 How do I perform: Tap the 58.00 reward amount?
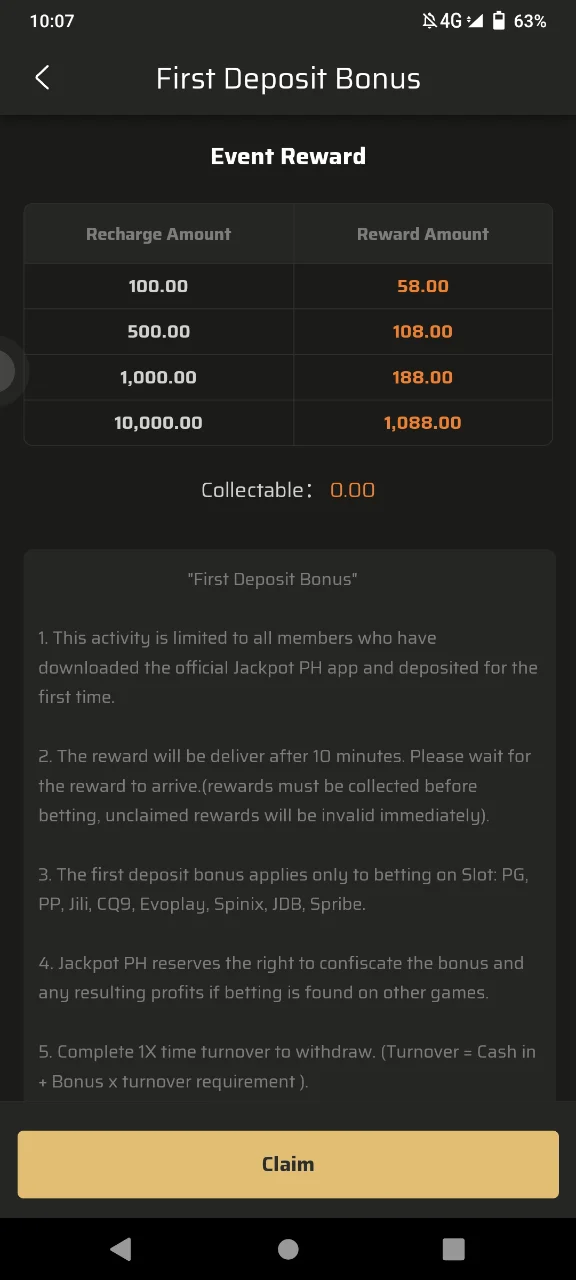tap(423, 286)
